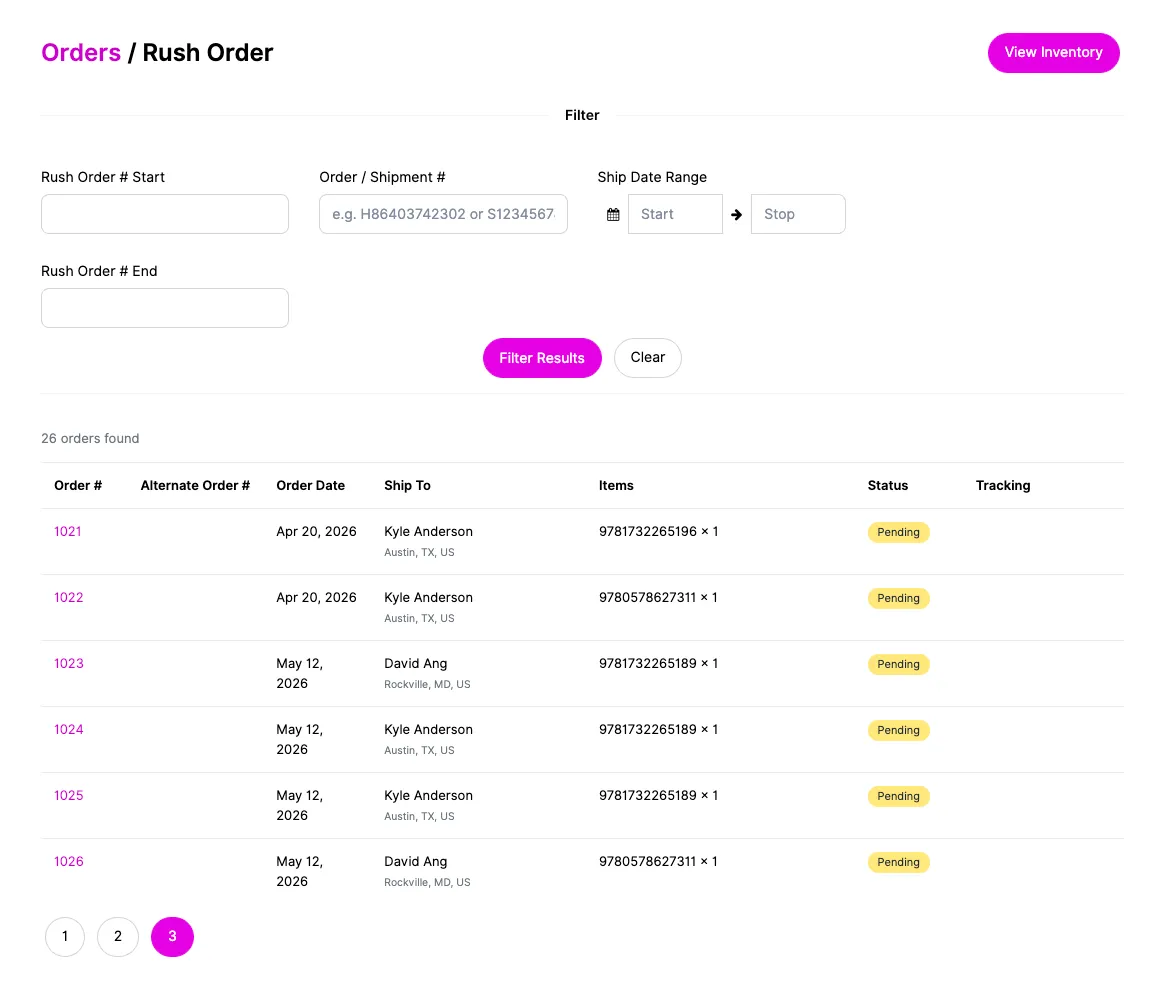Viewport: 1164px width, 982px height.
Task: Open order 1021
Action: (x=68, y=531)
